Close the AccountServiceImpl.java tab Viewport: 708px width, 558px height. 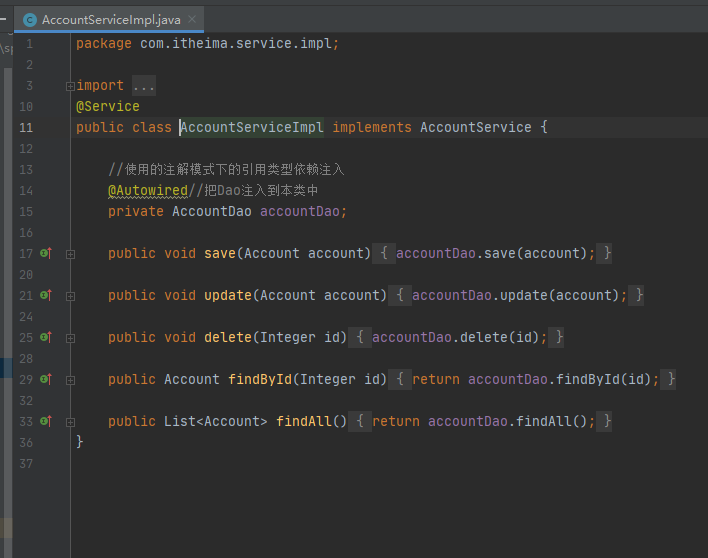(192, 19)
